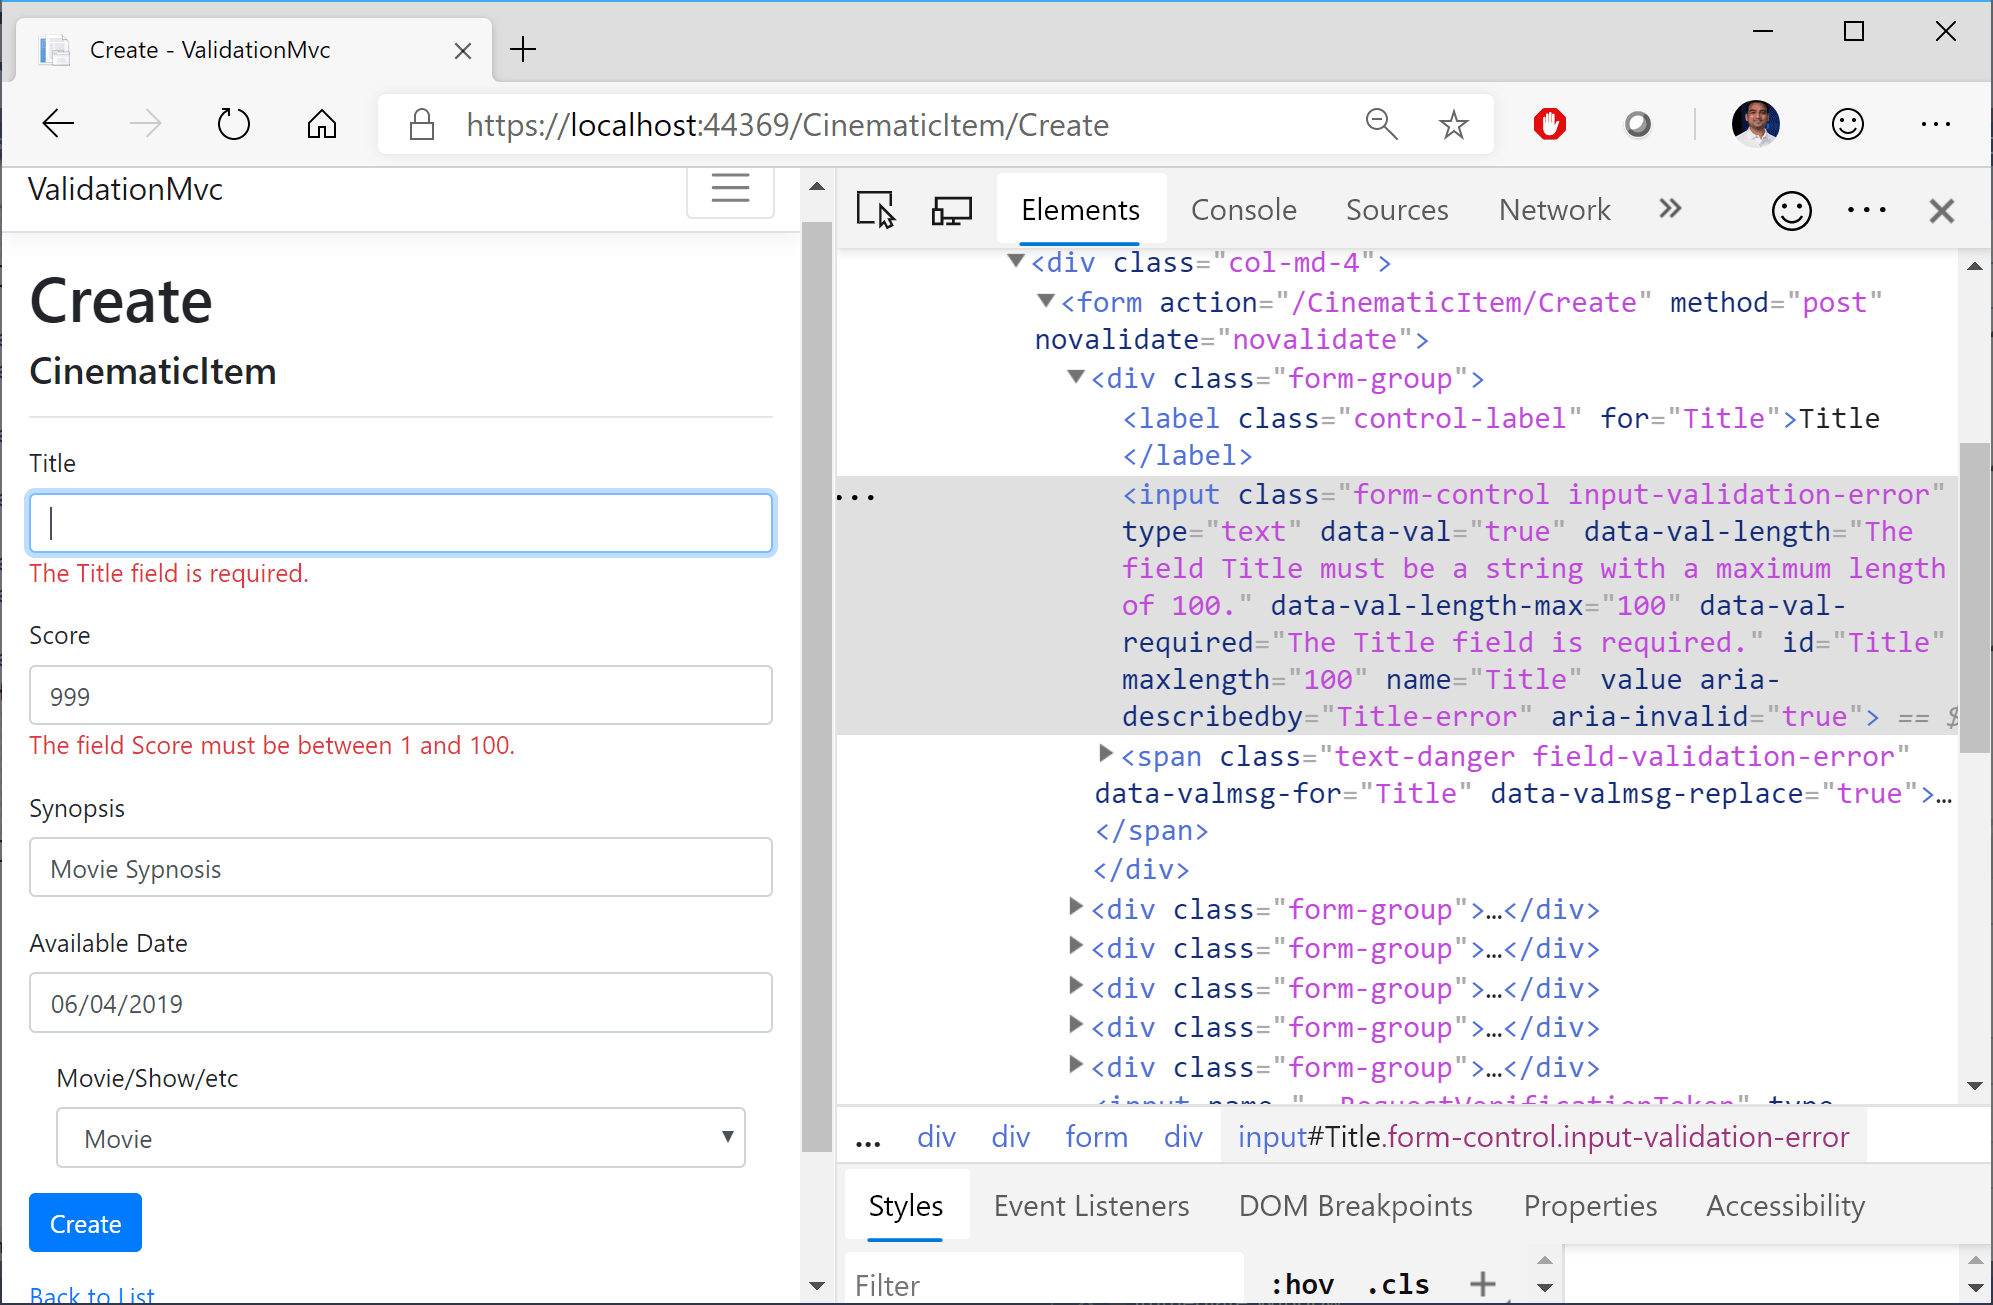Open the Event Listeners tab

tap(1091, 1205)
